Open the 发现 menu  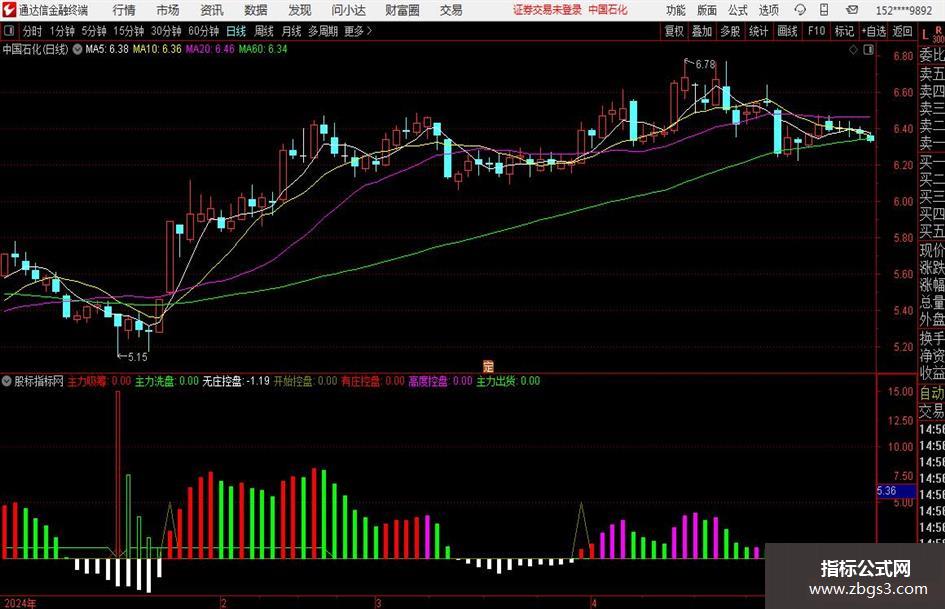click(x=300, y=10)
